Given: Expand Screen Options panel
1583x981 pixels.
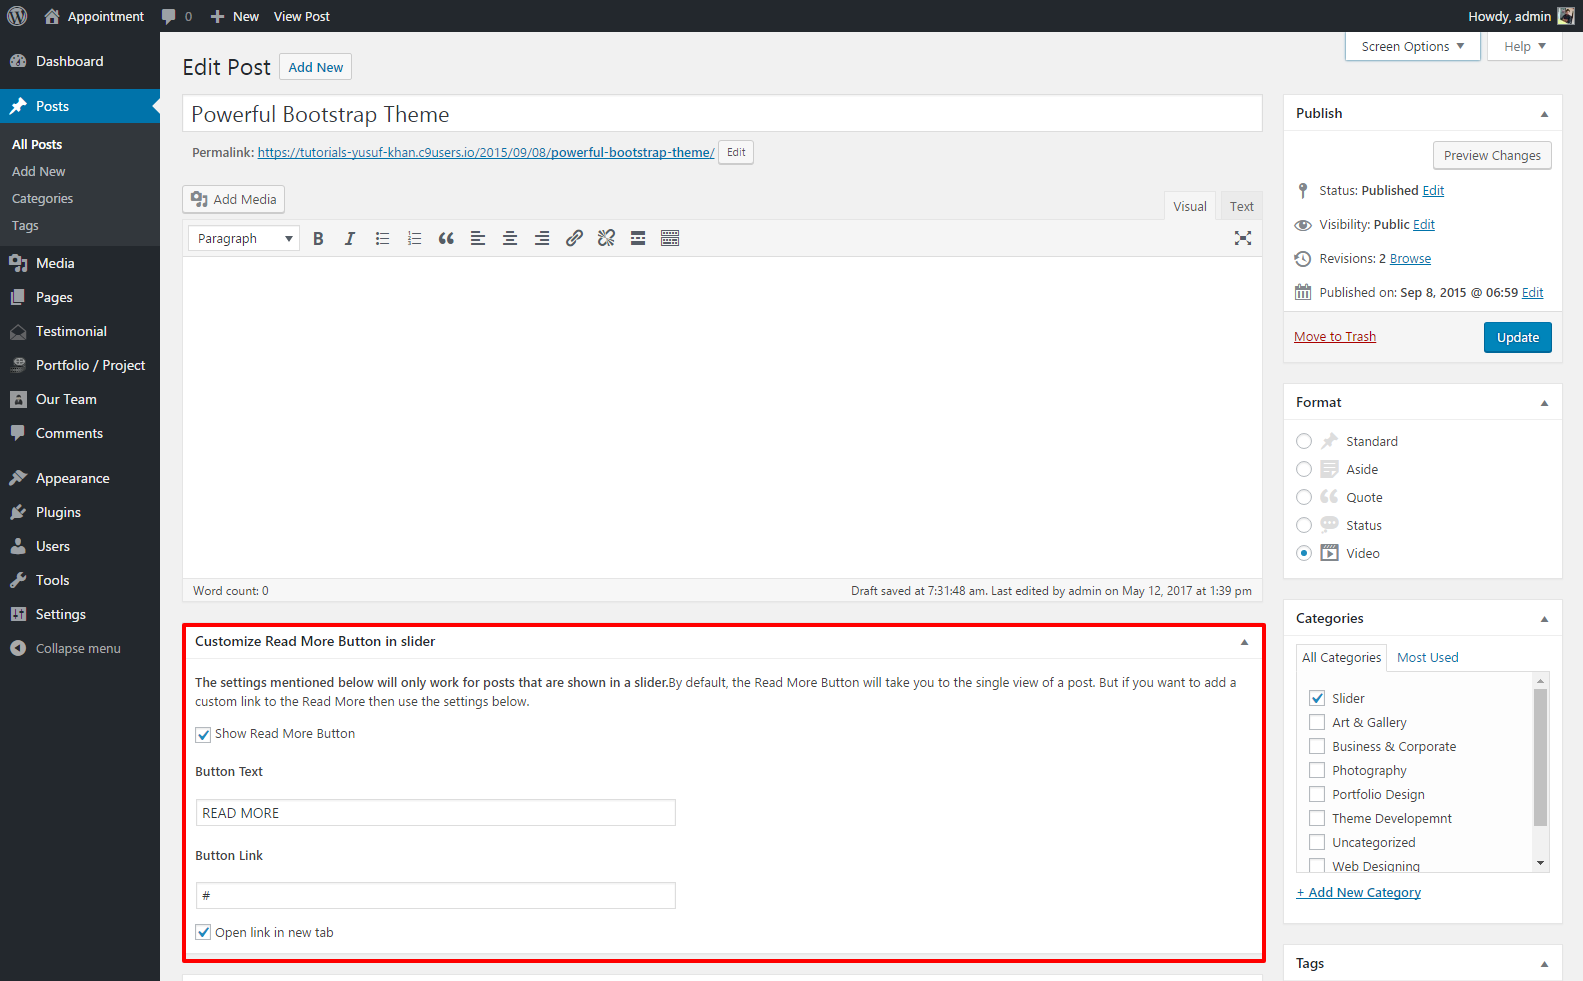Looking at the screenshot, I should click(1413, 46).
